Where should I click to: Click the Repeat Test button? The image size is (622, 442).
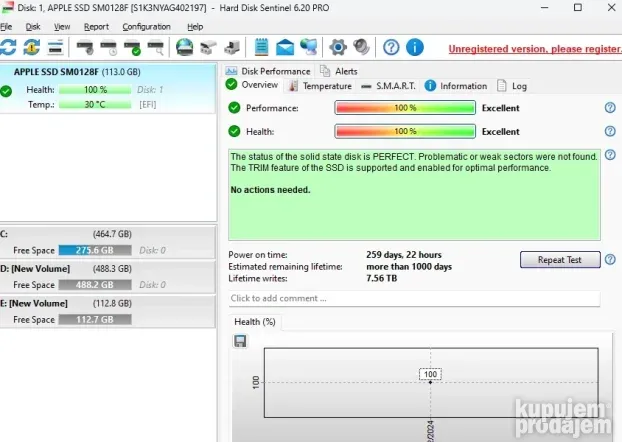pos(560,260)
